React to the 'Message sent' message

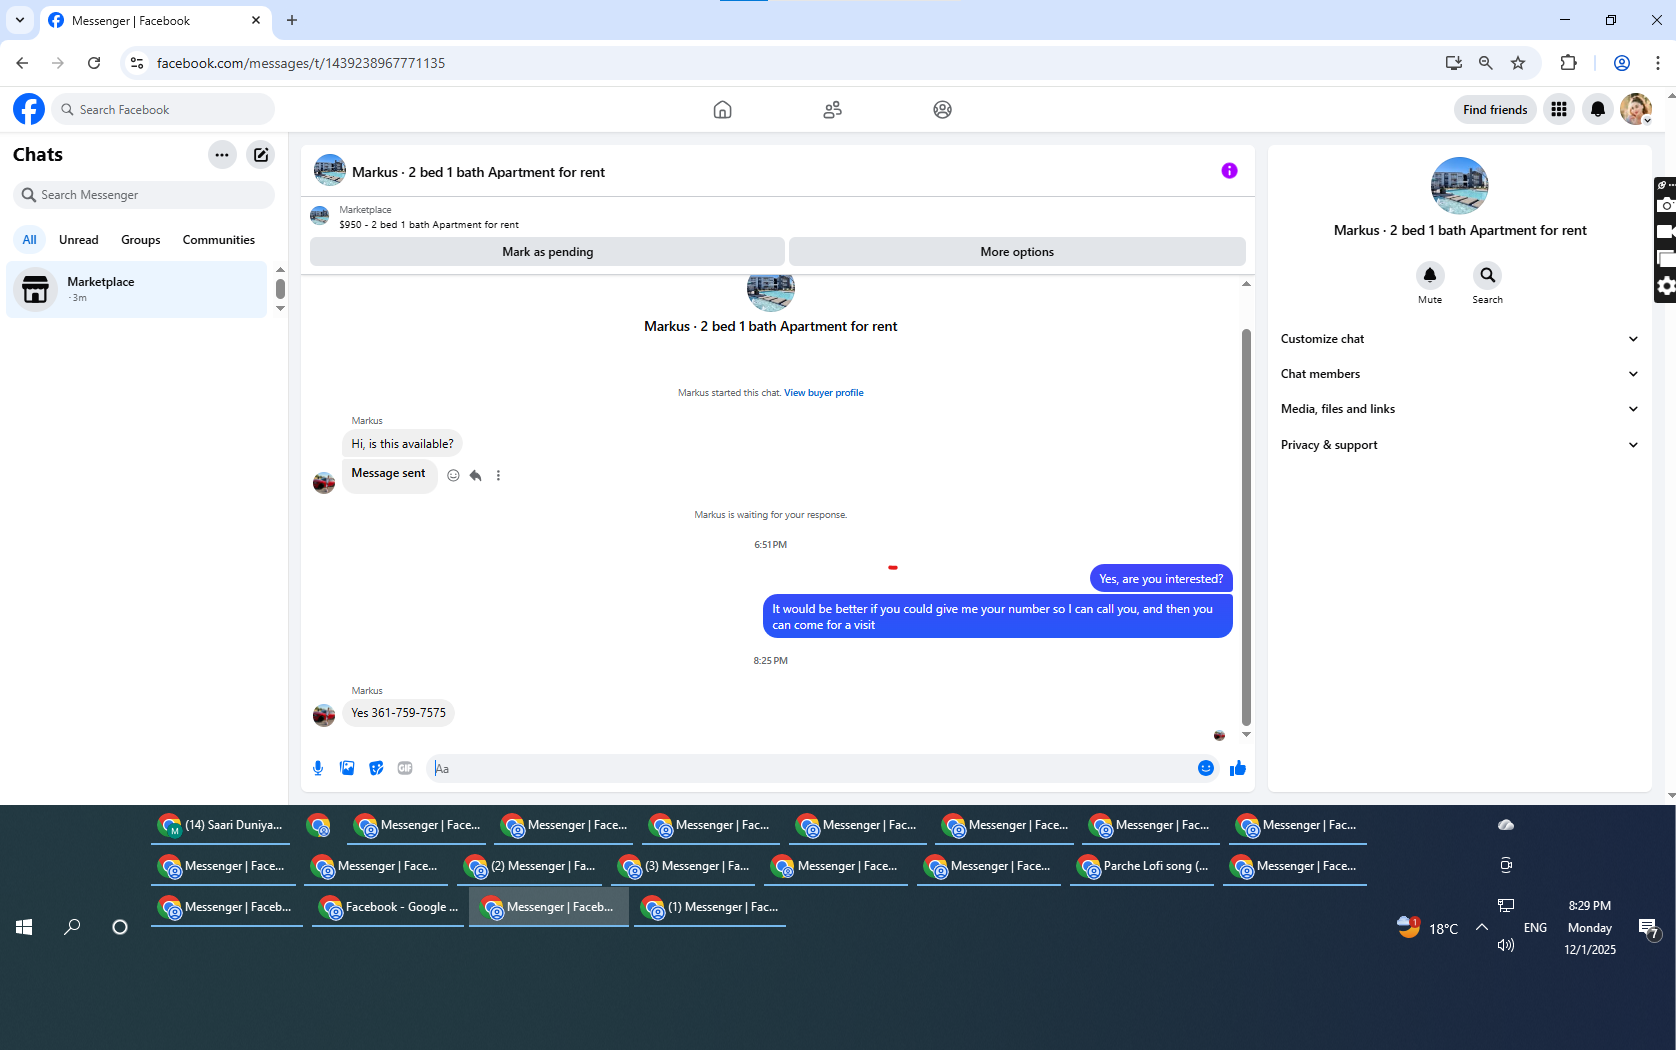[x=453, y=476]
